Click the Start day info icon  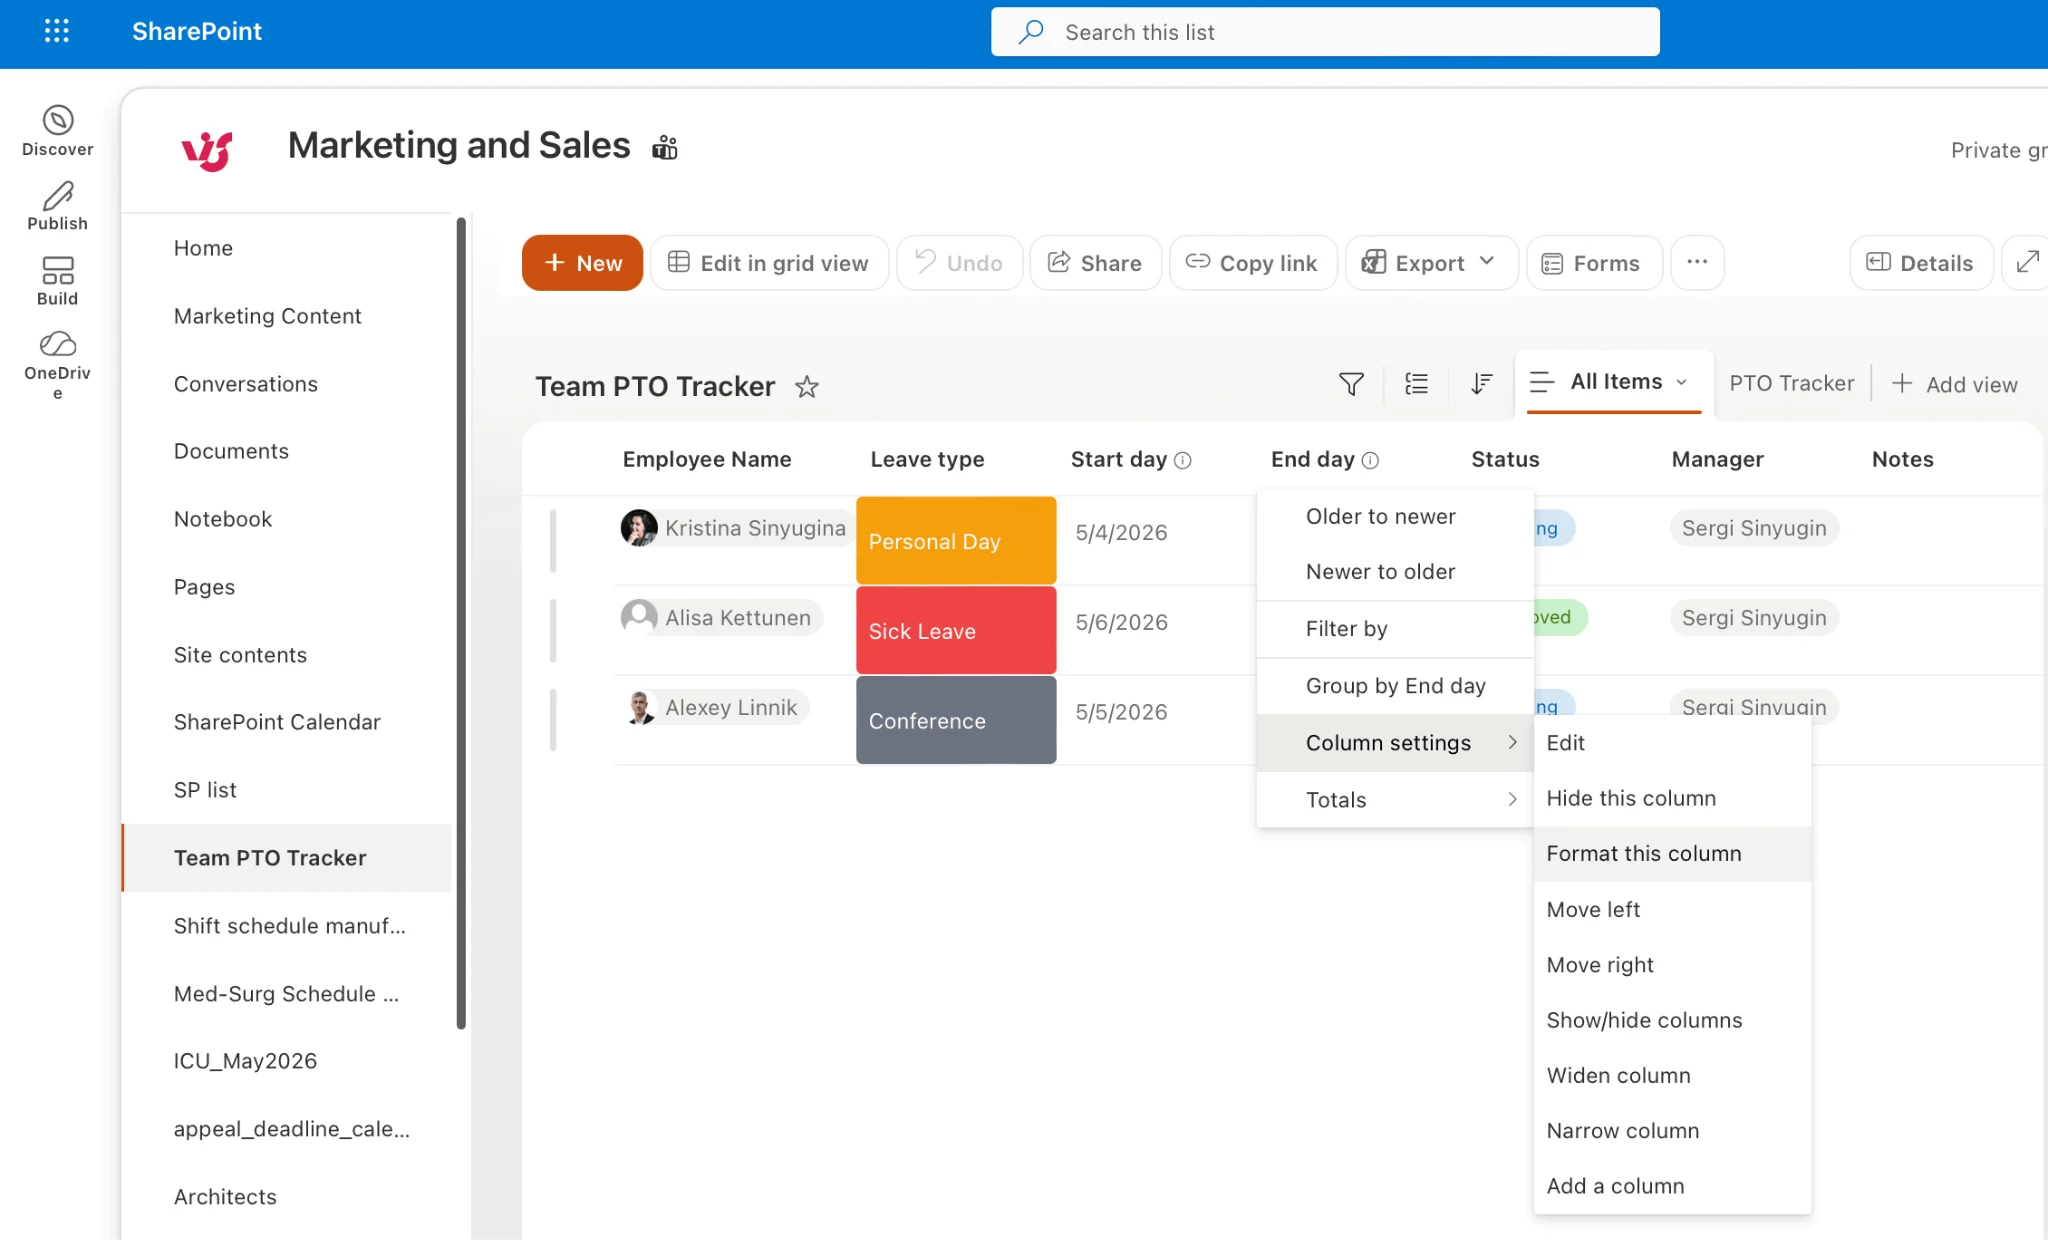pos(1182,460)
